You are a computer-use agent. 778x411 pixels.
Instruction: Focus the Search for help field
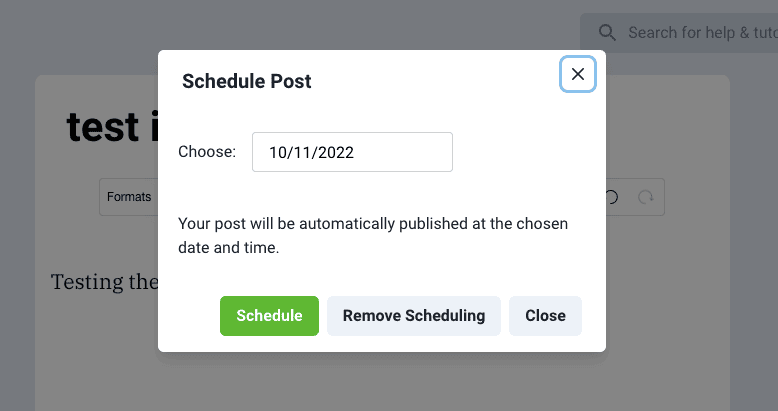(x=700, y=33)
